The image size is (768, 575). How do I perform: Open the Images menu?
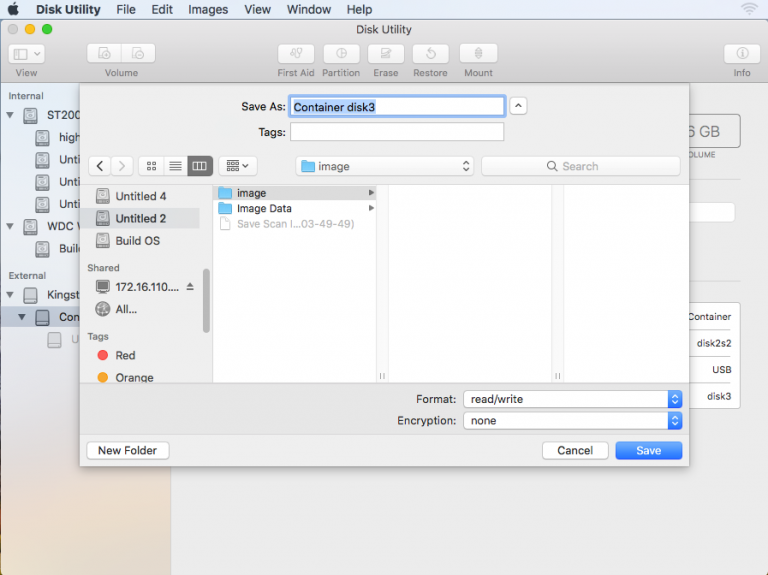(x=208, y=9)
